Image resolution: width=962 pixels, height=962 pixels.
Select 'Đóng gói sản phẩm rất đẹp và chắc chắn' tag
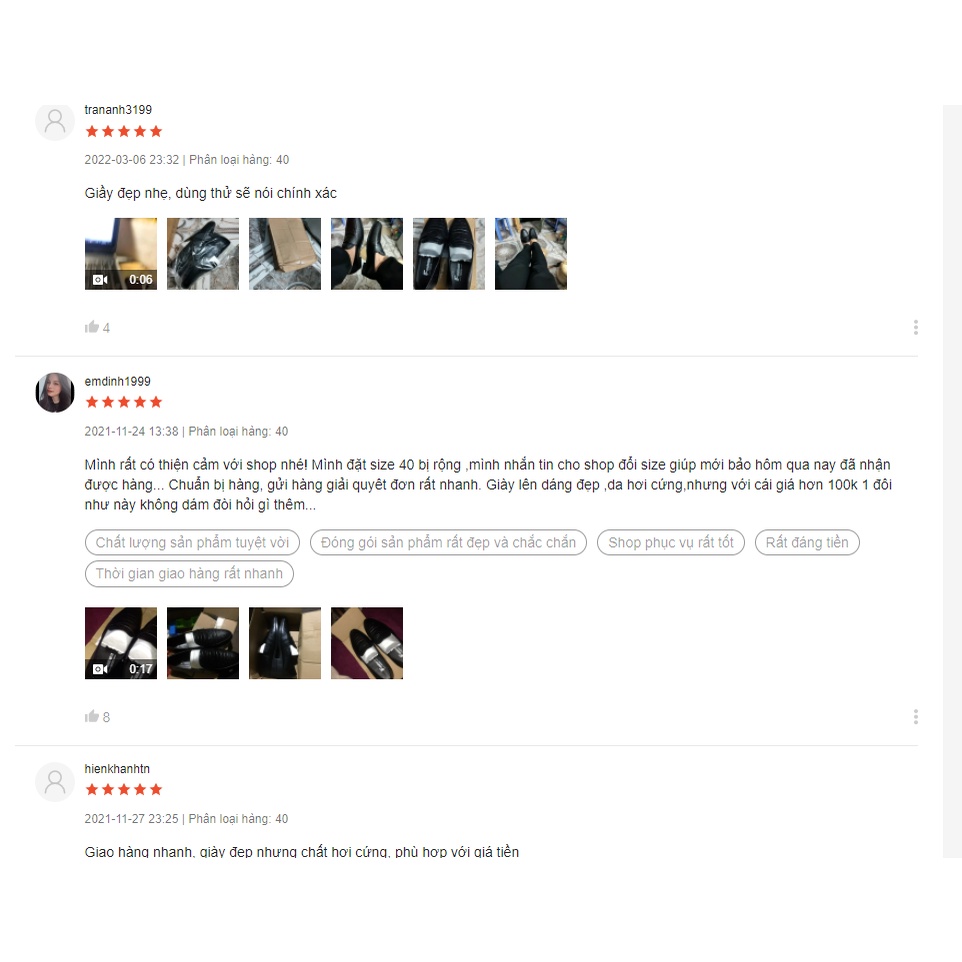[x=448, y=542]
